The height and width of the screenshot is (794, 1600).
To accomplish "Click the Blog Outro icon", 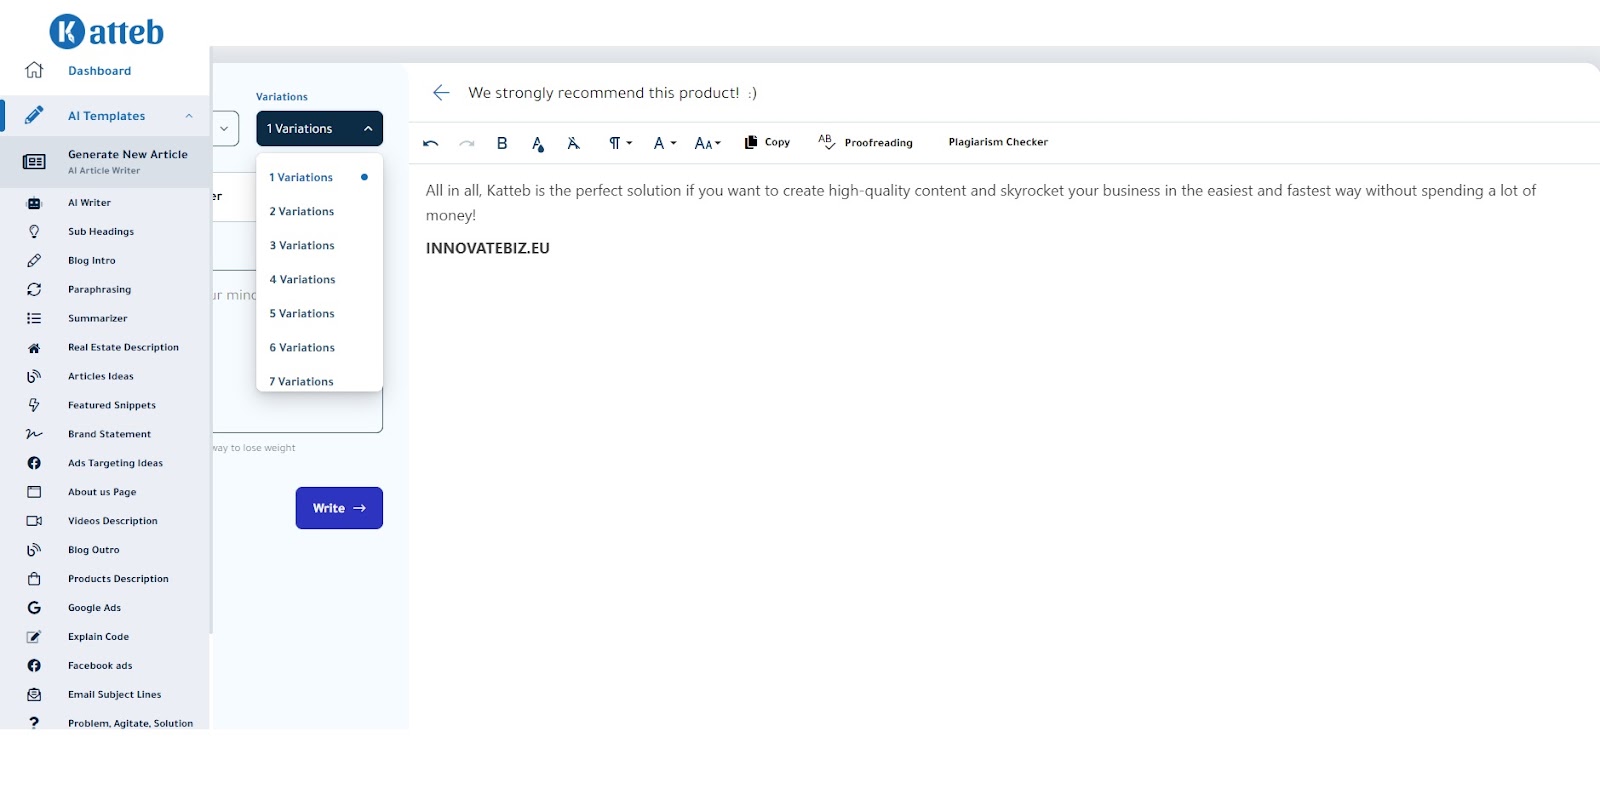I will coord(34,550).
